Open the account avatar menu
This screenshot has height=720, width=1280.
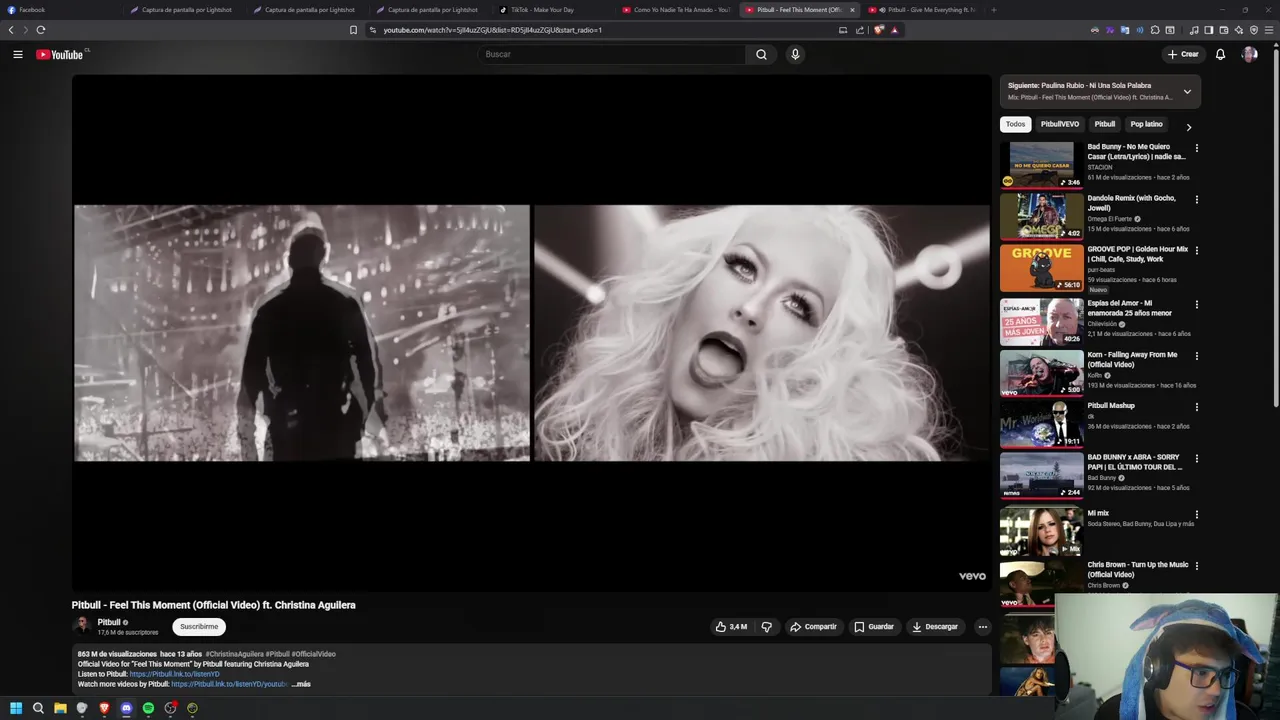point(1249,54)
